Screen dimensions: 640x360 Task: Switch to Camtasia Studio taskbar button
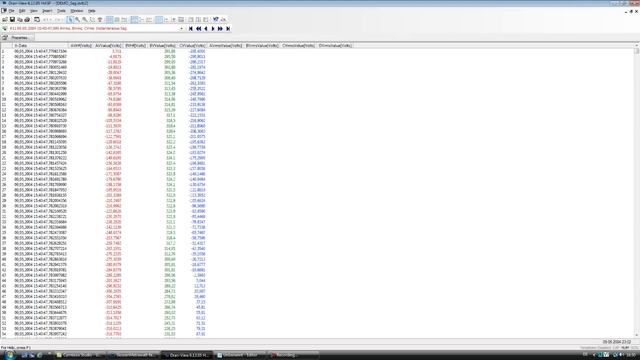click(80, 355)
